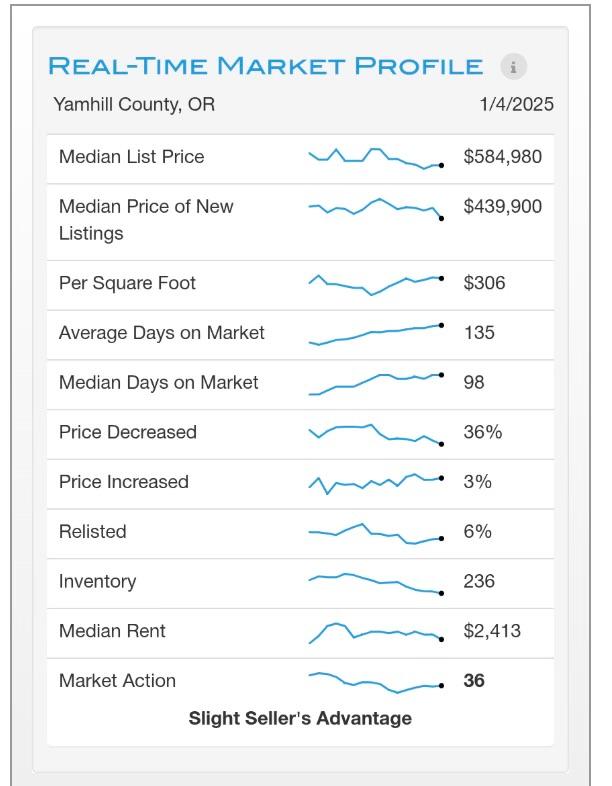Image resolution: width=612 pixels, height=786 pixels.
Task: Click the $584,980 median list price value
Action: point(502,156)
